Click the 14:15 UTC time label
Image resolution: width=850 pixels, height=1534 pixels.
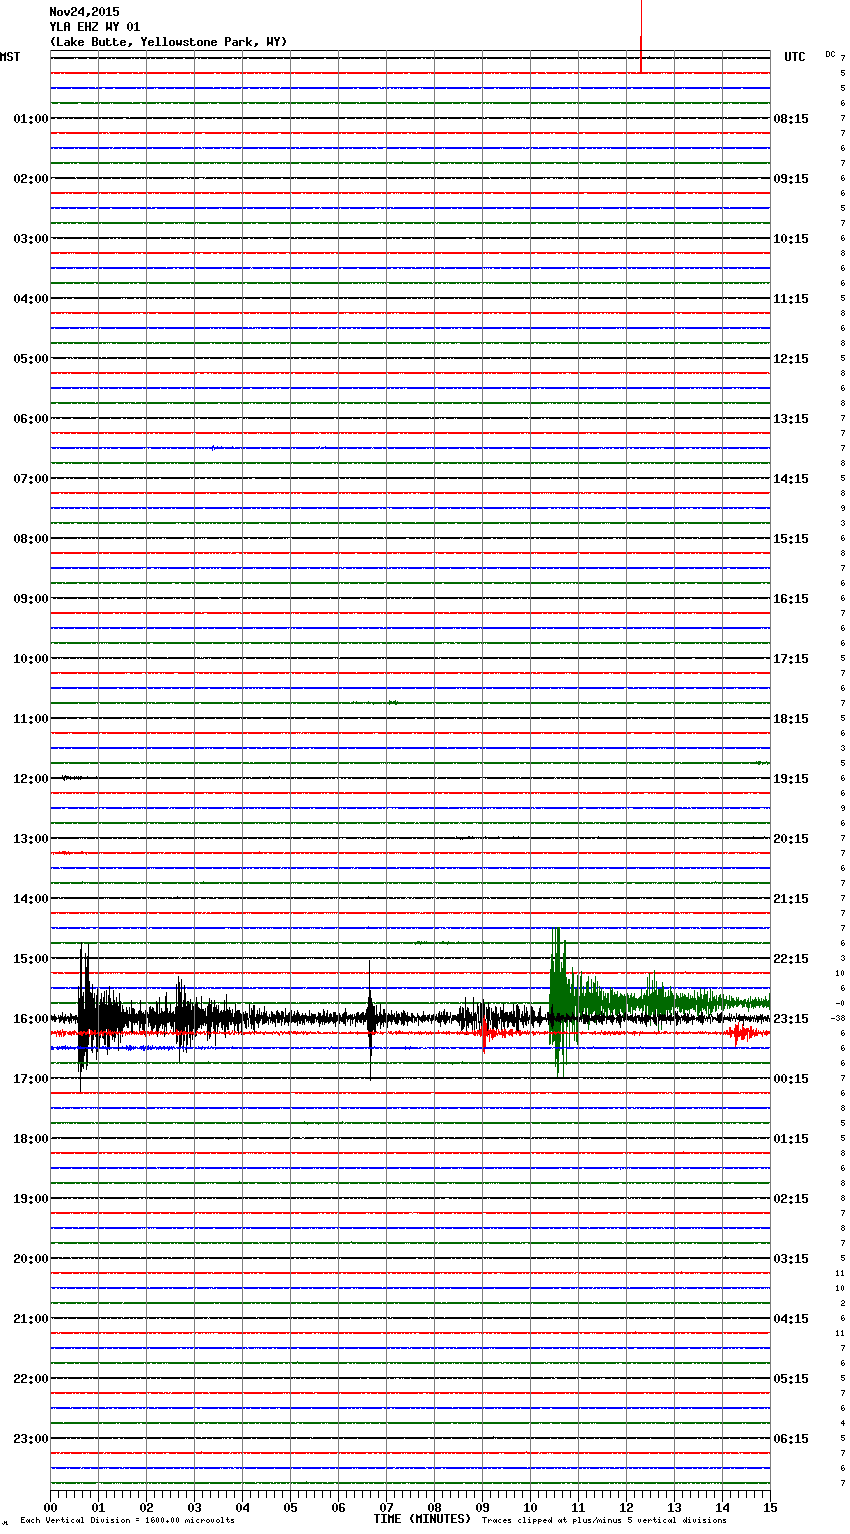[x=791, y=479]
